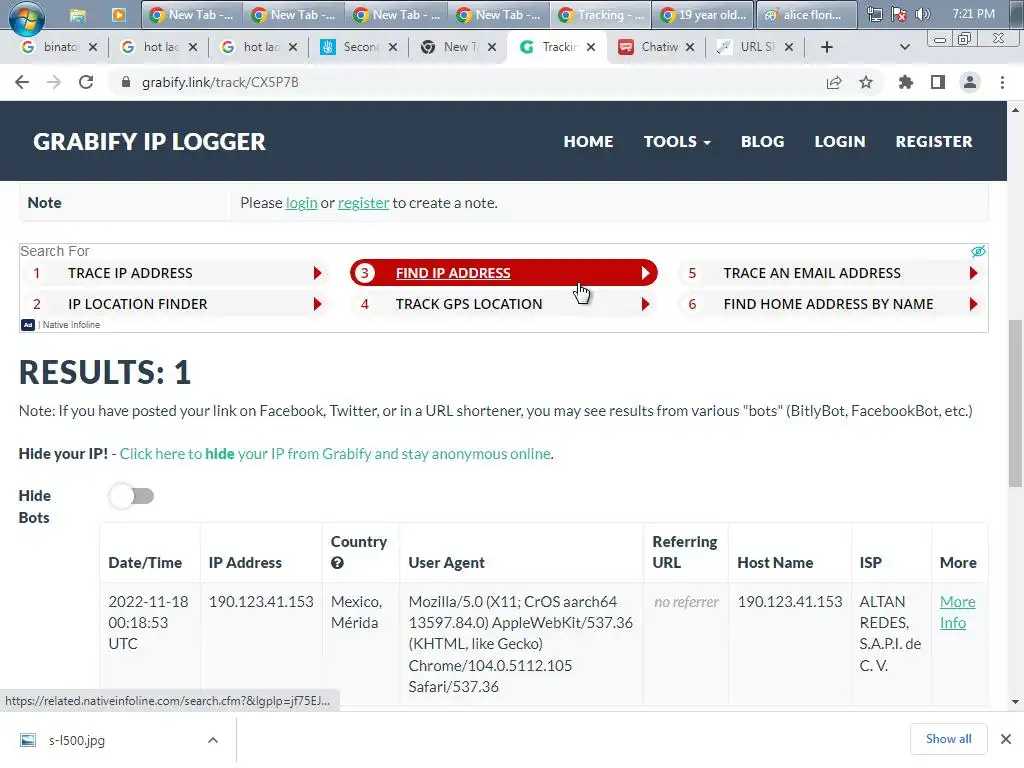
Task: Click the TRACE AN EMAIL ADDRESS ad
Action: [x=832, y=273]
